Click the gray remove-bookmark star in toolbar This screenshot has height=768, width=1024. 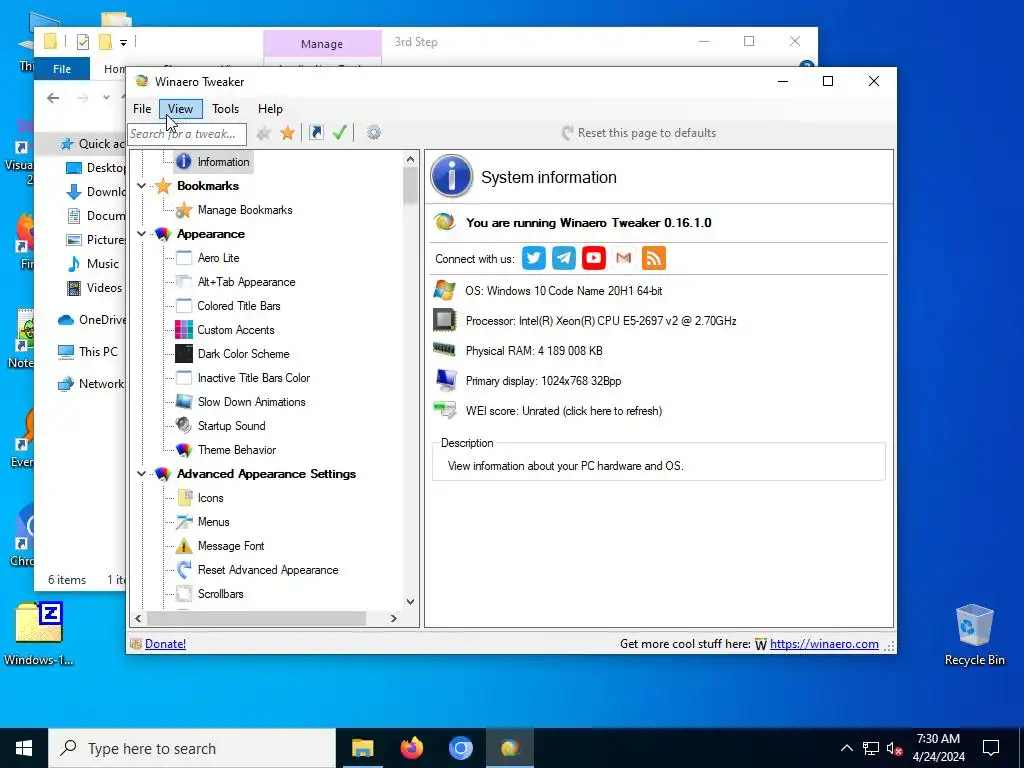264,133
